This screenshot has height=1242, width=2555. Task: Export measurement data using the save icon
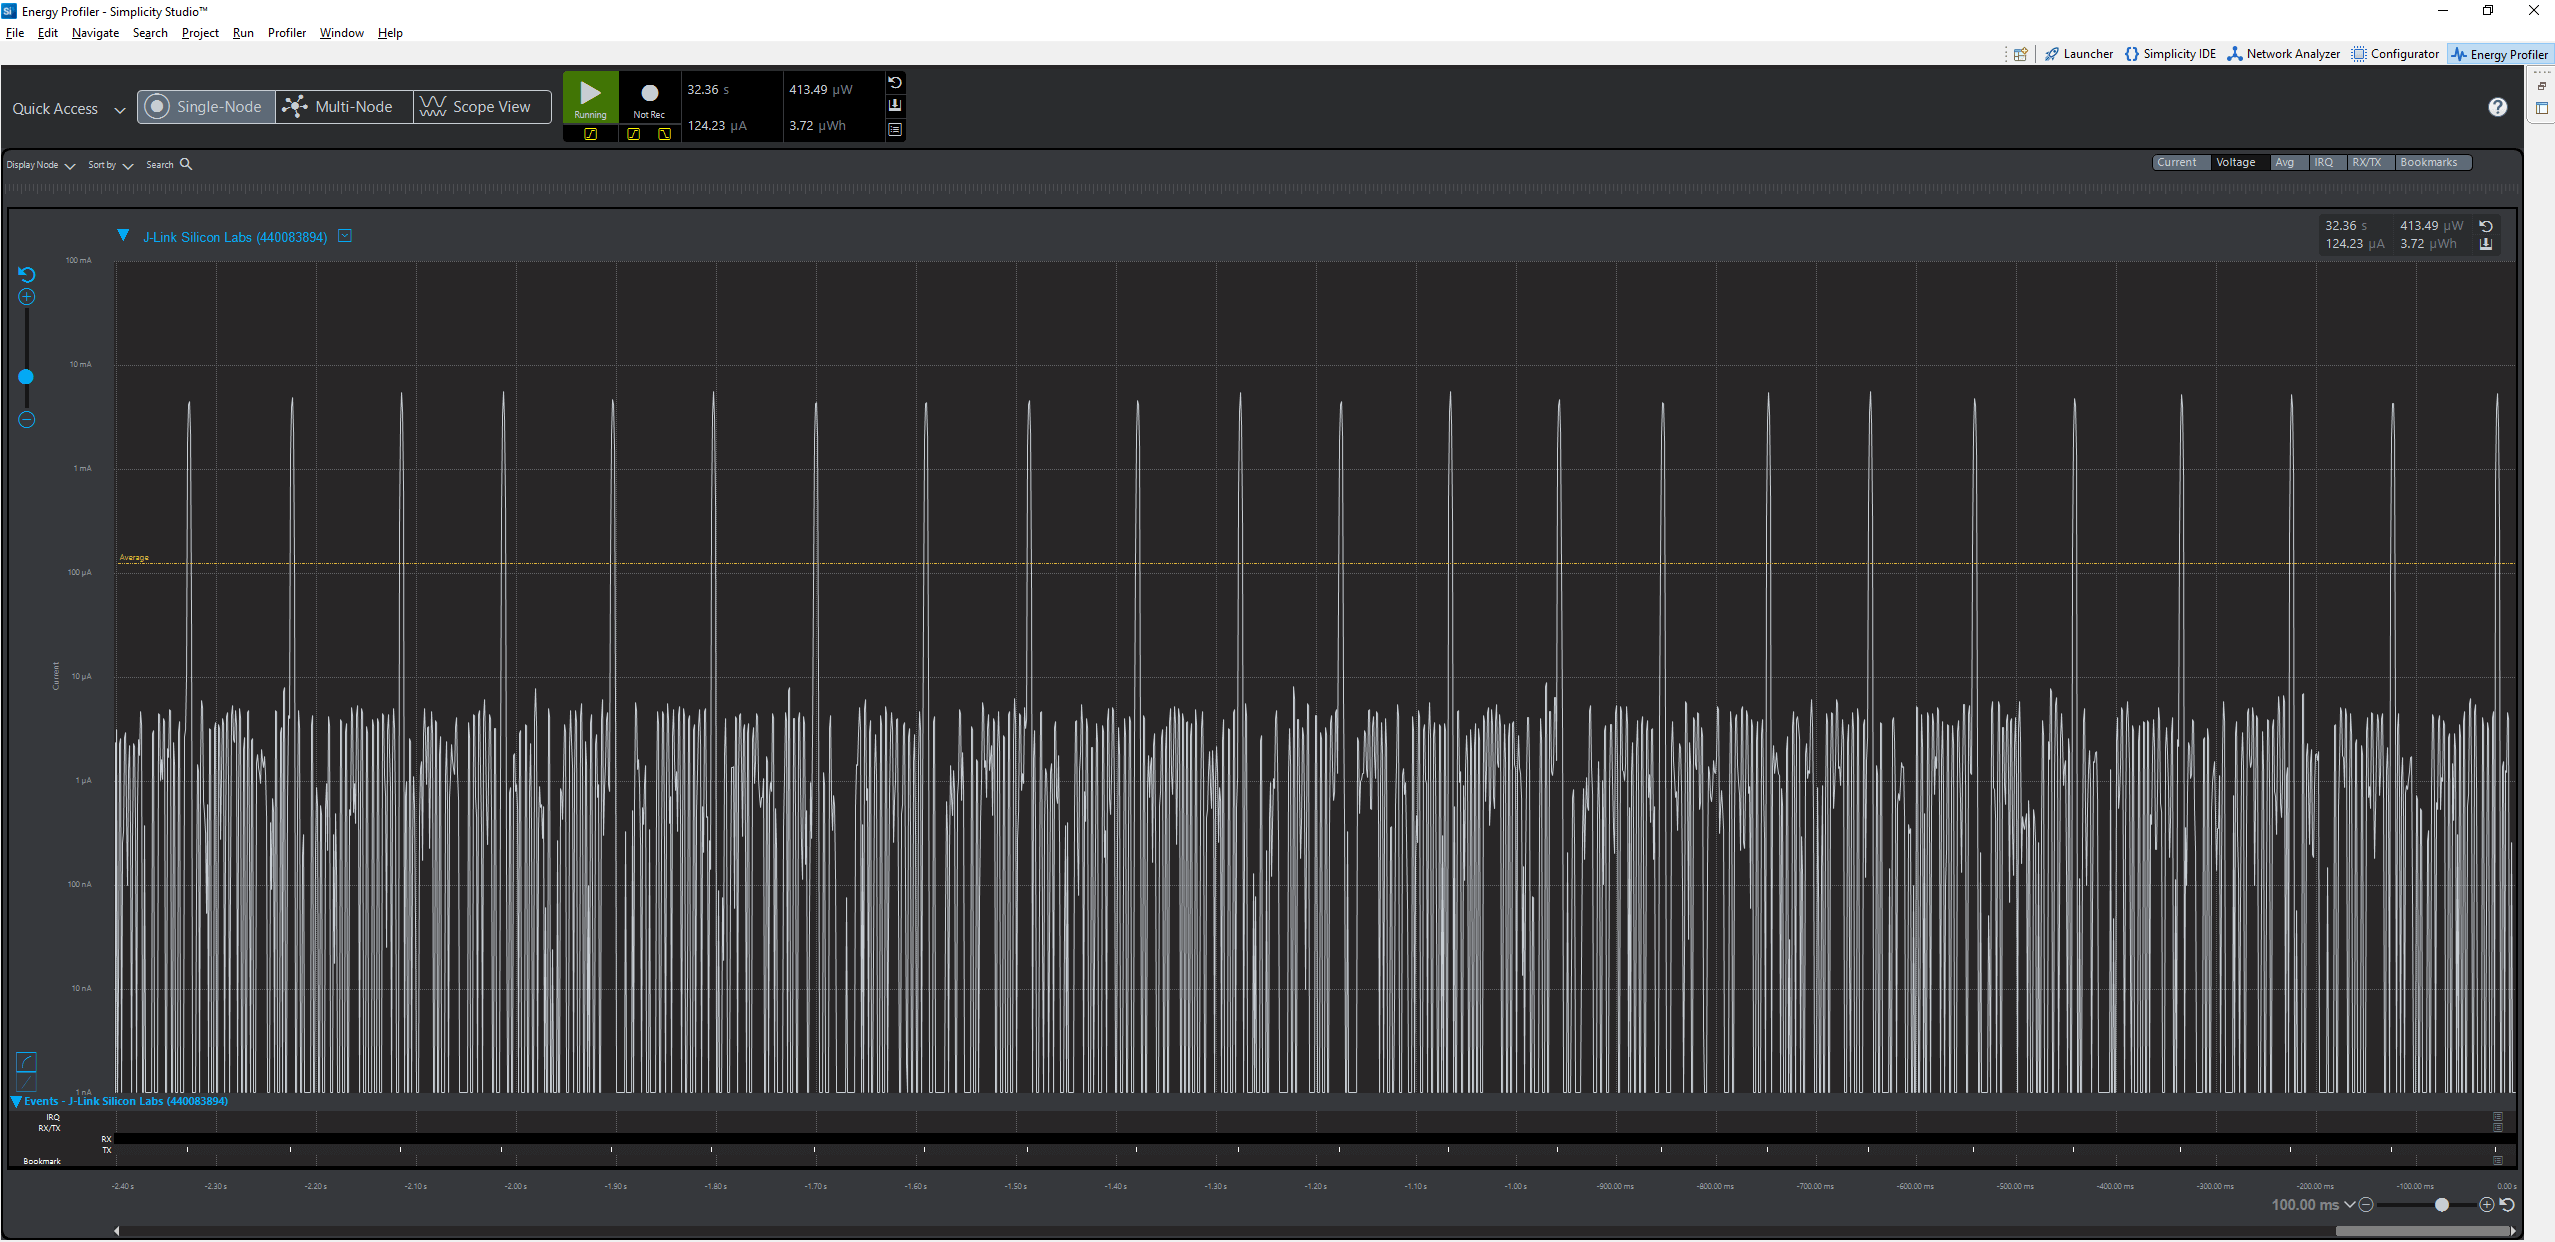coord(894,105)
